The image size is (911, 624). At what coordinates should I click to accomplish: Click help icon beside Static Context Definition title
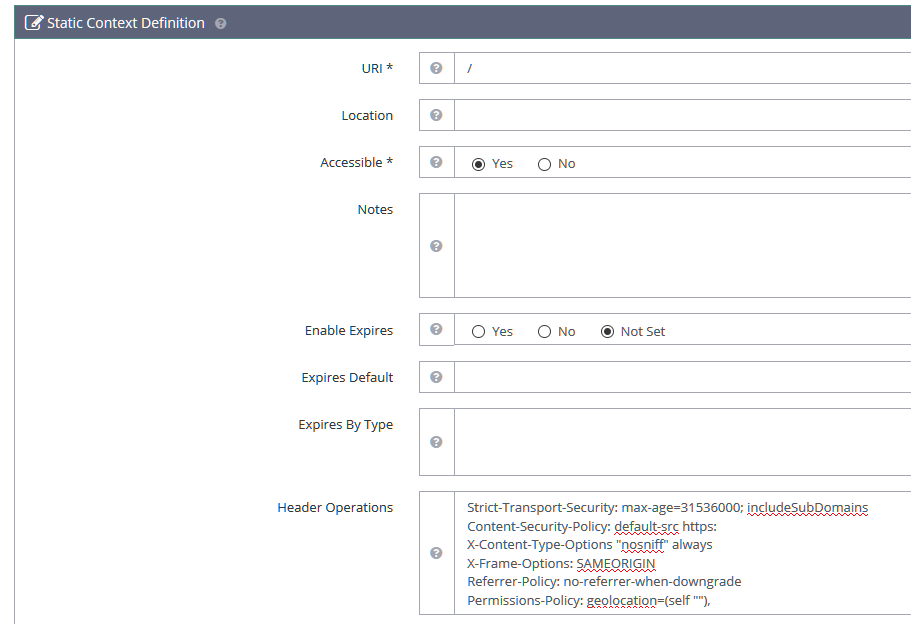[220, 23]
